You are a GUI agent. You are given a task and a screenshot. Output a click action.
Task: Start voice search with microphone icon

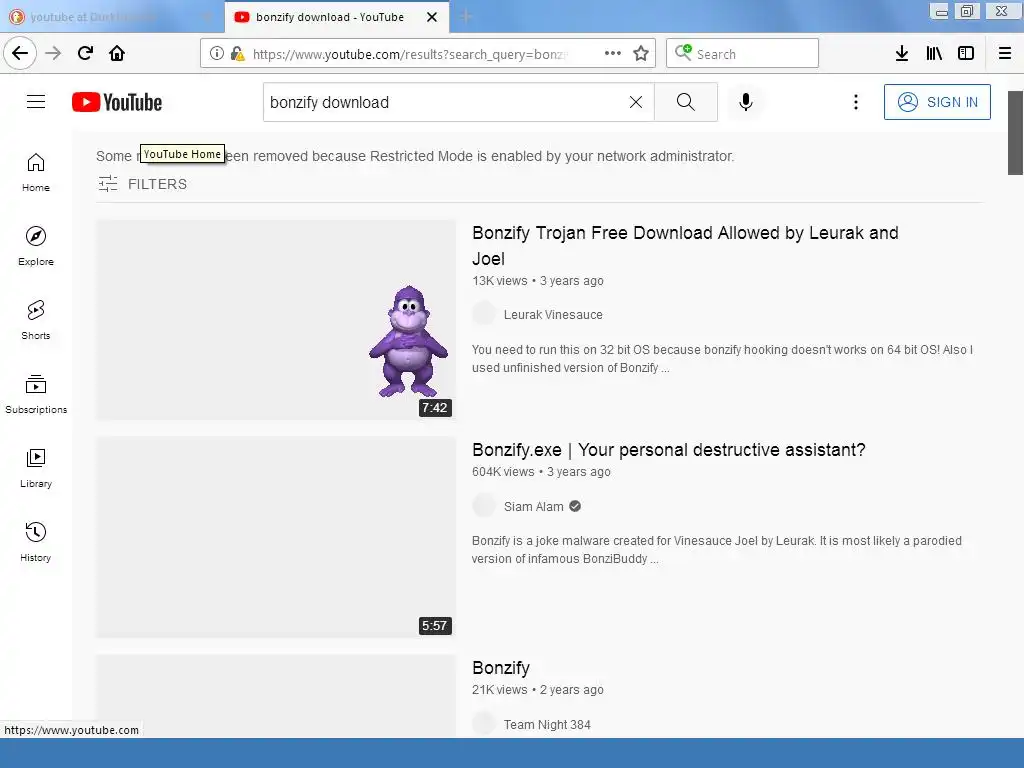point(746,102)
